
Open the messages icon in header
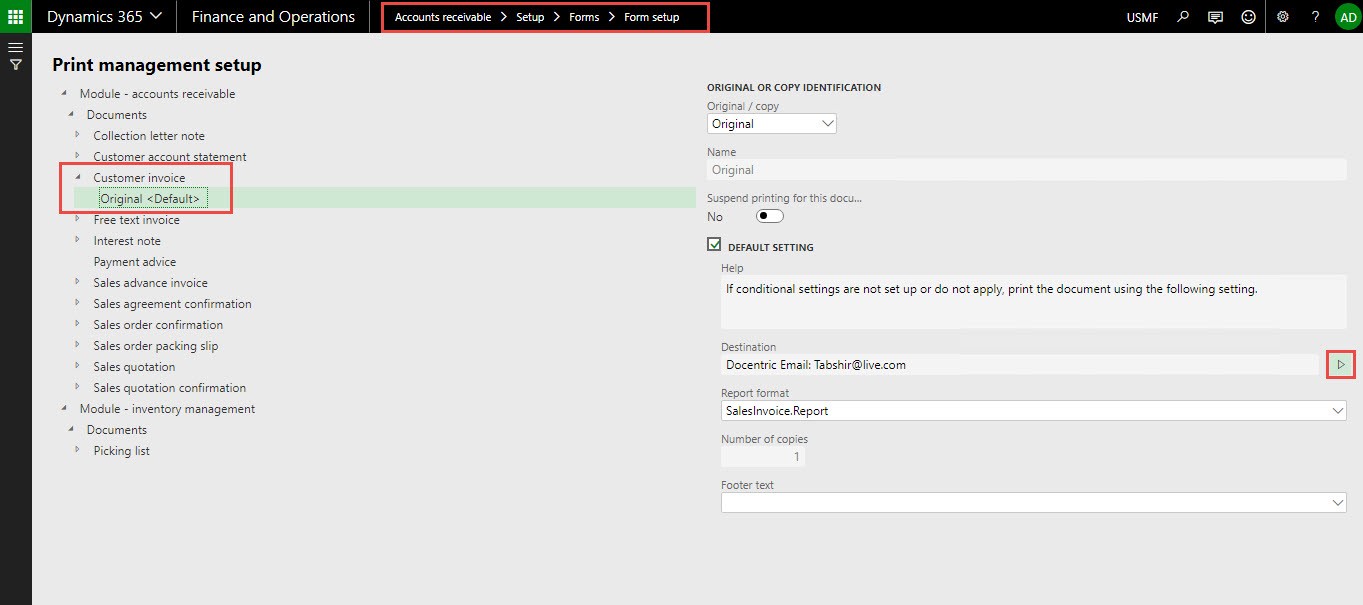pyautogui.click(x=1215, y=17)
